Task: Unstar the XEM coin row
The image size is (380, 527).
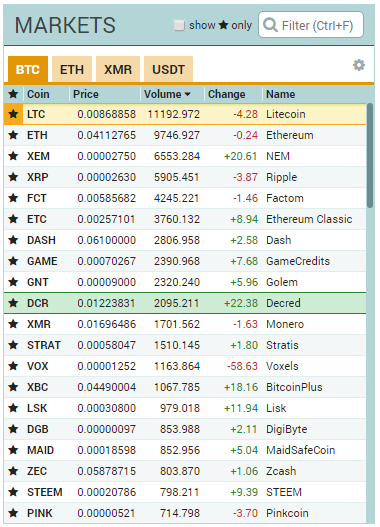Action: click(13, 156)
